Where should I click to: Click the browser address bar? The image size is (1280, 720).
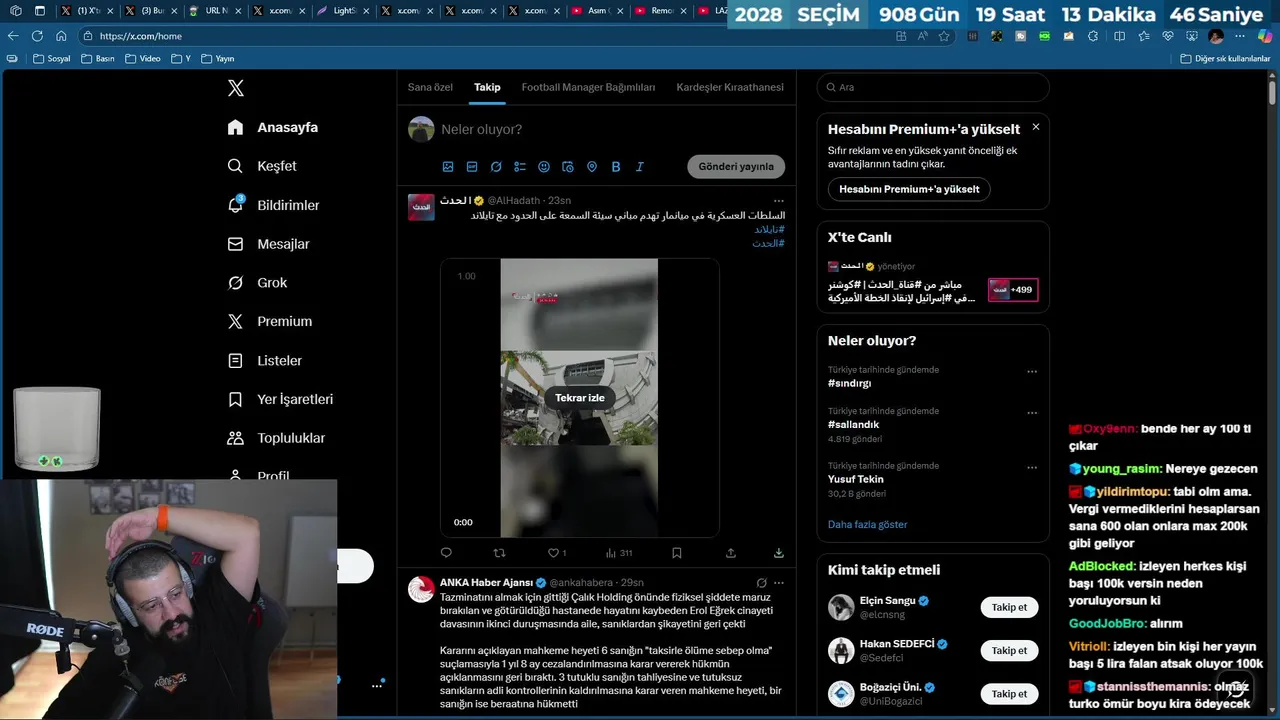(x=490, y=36)
